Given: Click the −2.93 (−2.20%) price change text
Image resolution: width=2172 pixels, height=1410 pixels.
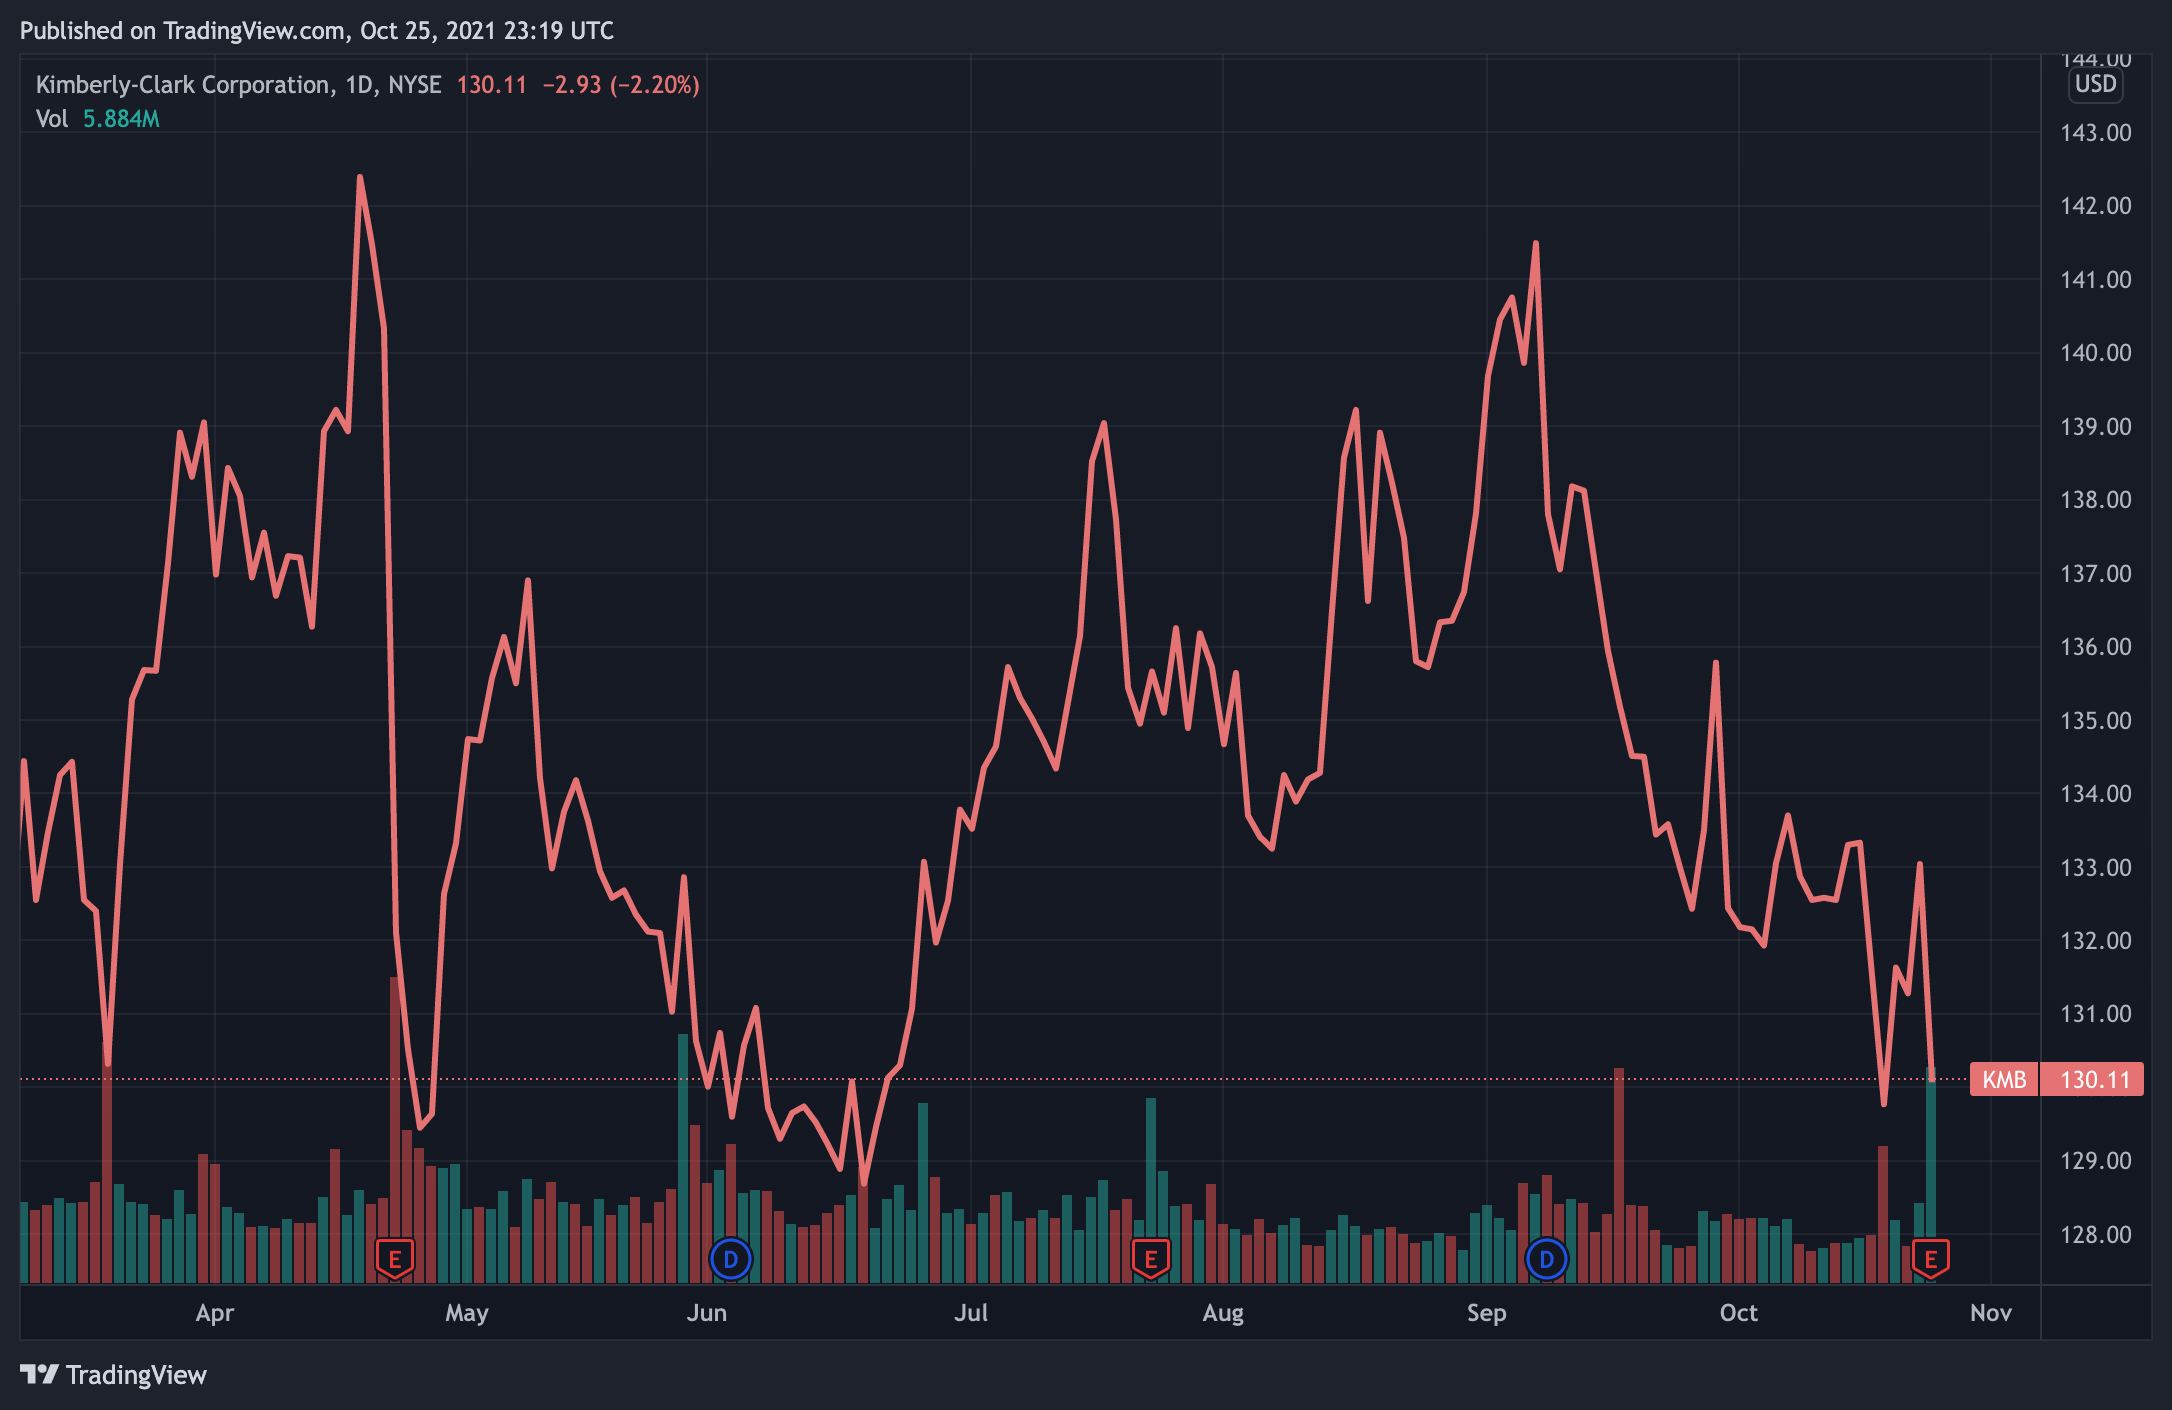Looking at the screenshot, I should point(620,85).
